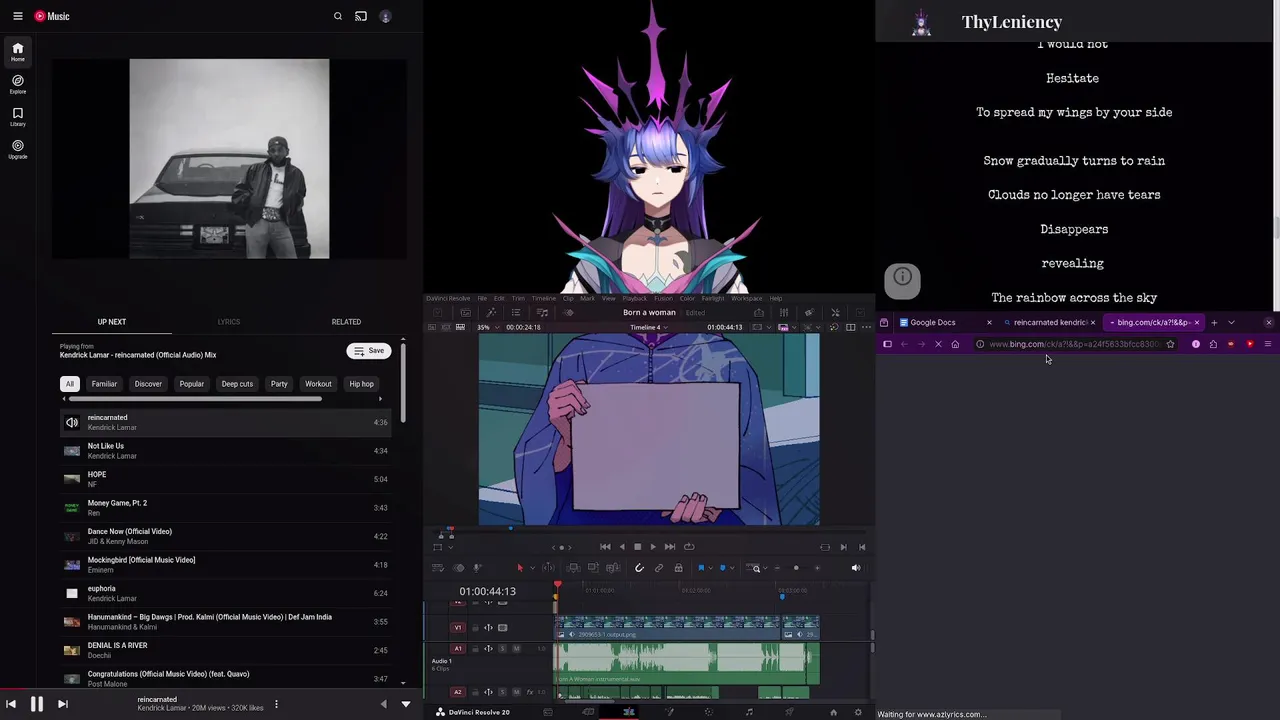Open the Fairlight page music note icon
Viewport: 1280px width, 720px height.
749,712
